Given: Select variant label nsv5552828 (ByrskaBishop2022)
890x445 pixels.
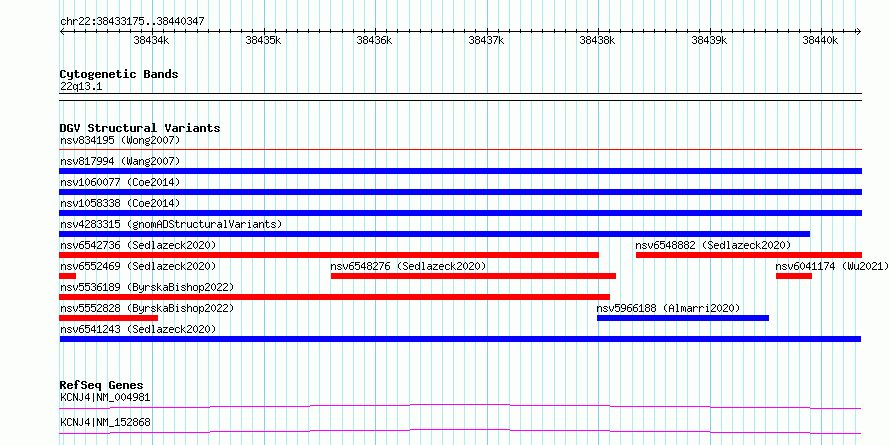Looking at the screenshot, I should (147, 308).
